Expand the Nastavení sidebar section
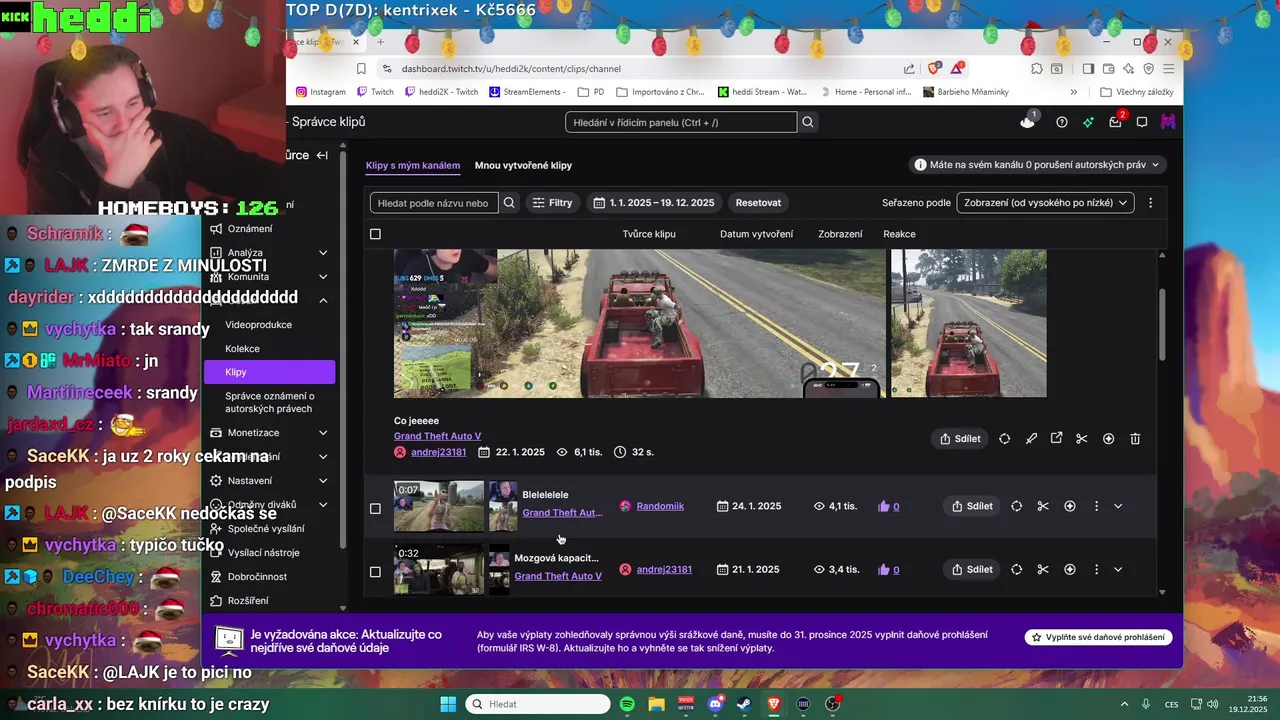The image size is (1280, 720). pos(322,481)
